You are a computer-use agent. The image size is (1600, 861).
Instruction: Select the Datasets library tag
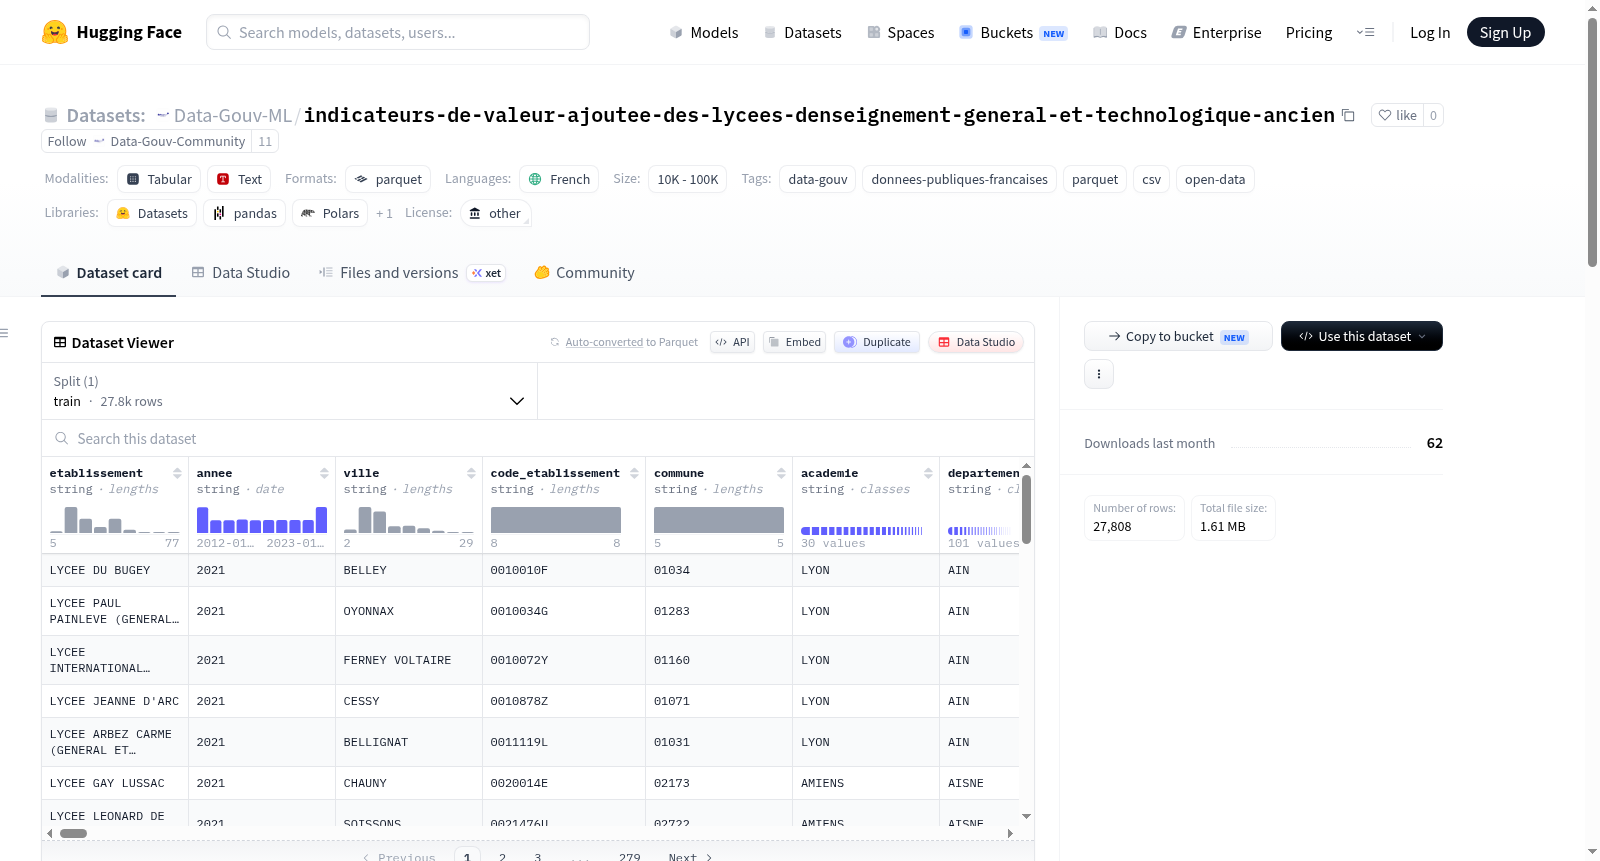(152, 213)
